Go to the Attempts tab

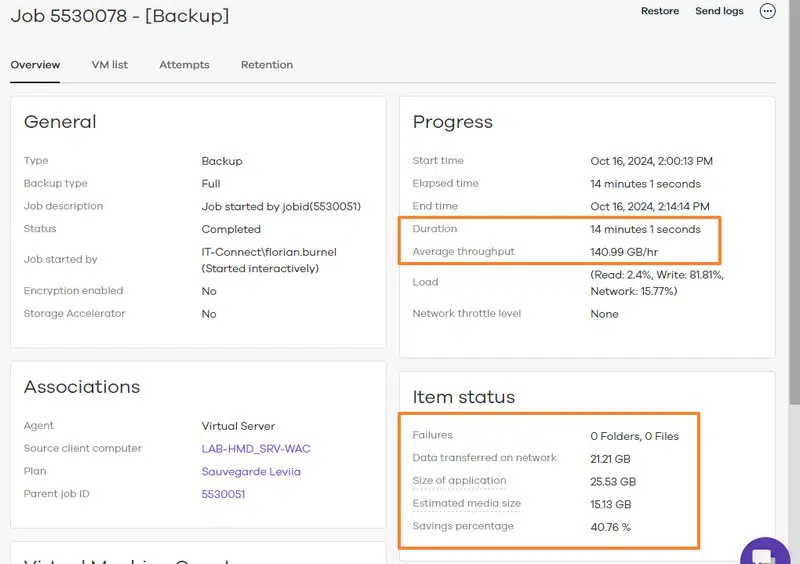(x=184, y=65)
